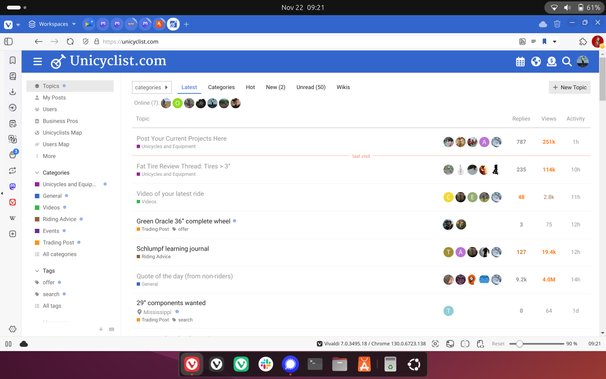Open the New (2) tab
The height and width of the screenshot is (379, 606).
pos(276,87)
